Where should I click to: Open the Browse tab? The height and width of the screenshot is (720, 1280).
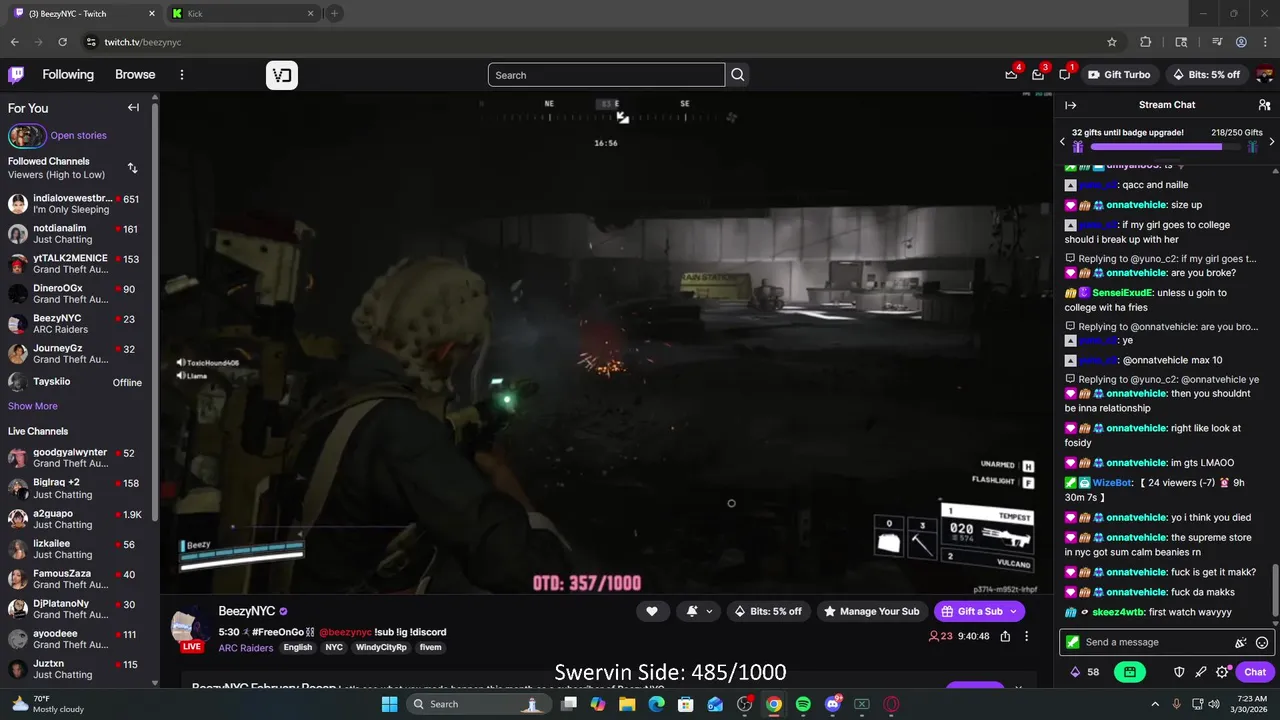[135, 75]
